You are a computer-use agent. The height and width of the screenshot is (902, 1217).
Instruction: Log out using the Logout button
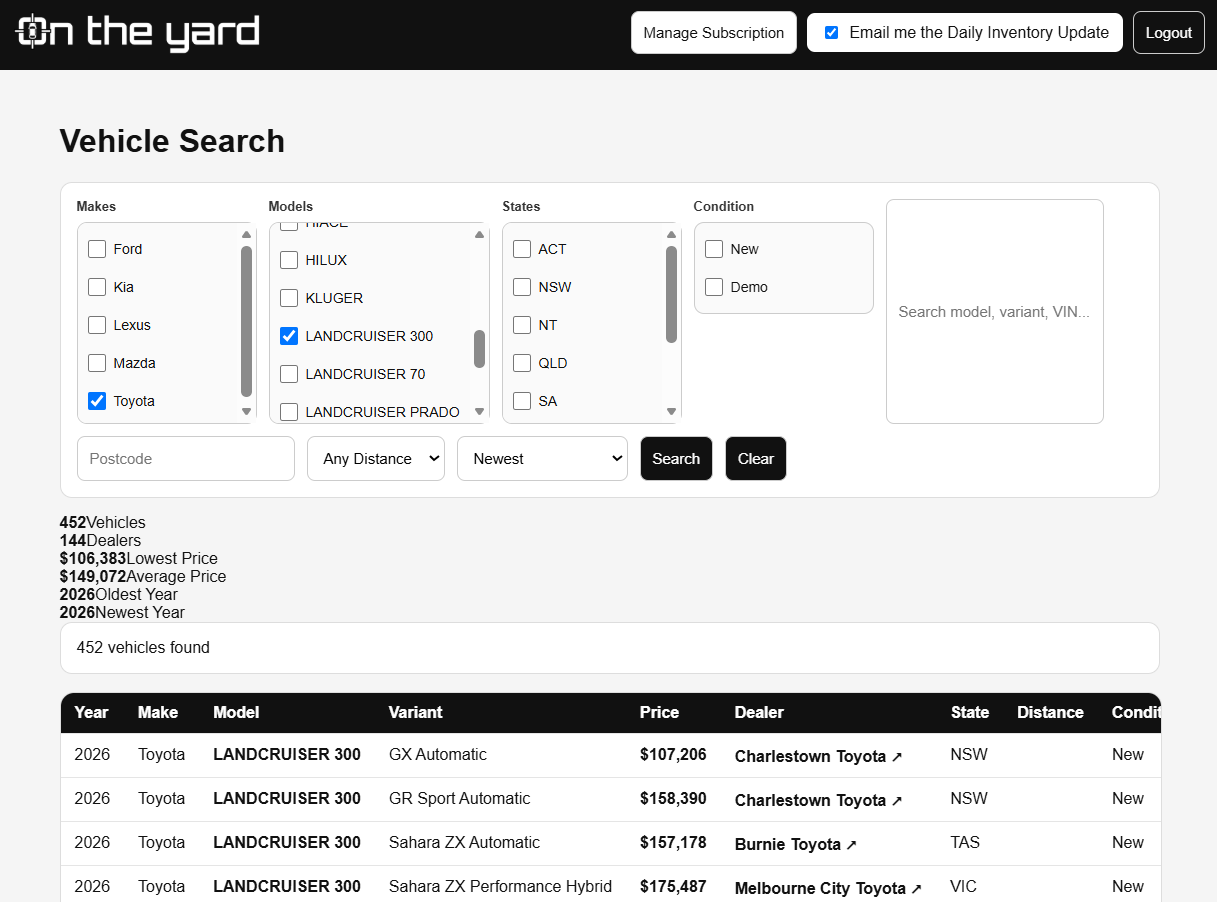[1169, 33]
